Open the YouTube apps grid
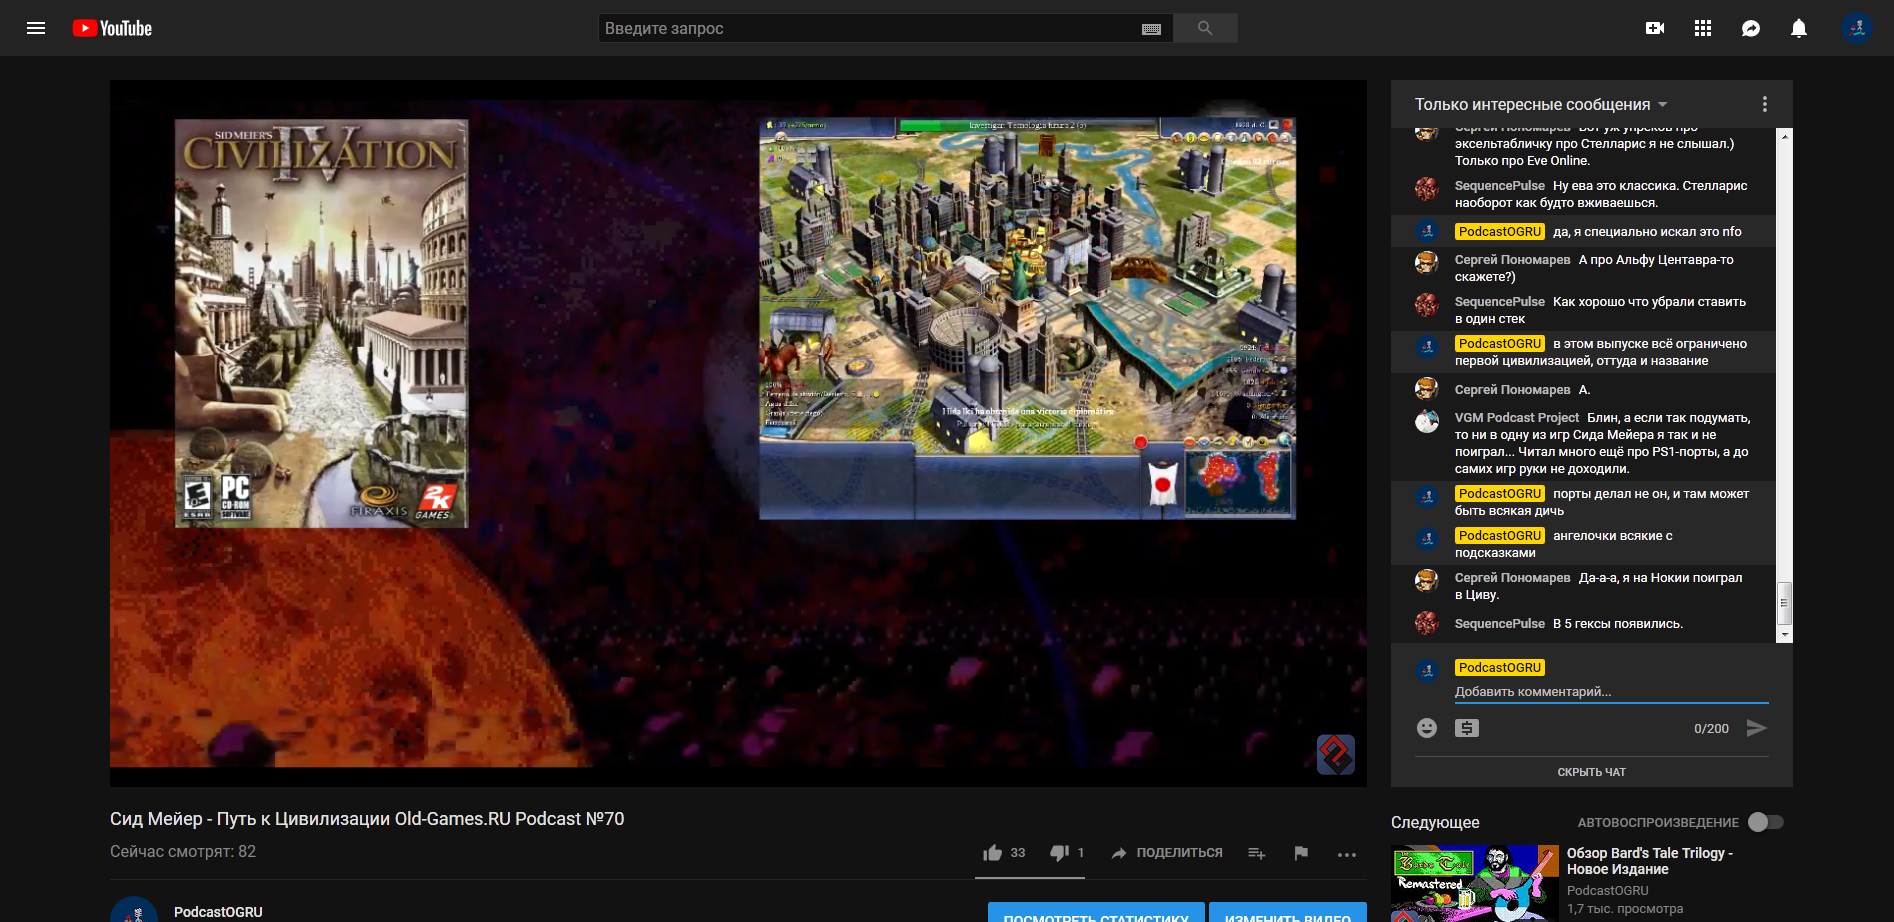The image size is (1894, 922). pyautogui.click(x=1703, y=28)
